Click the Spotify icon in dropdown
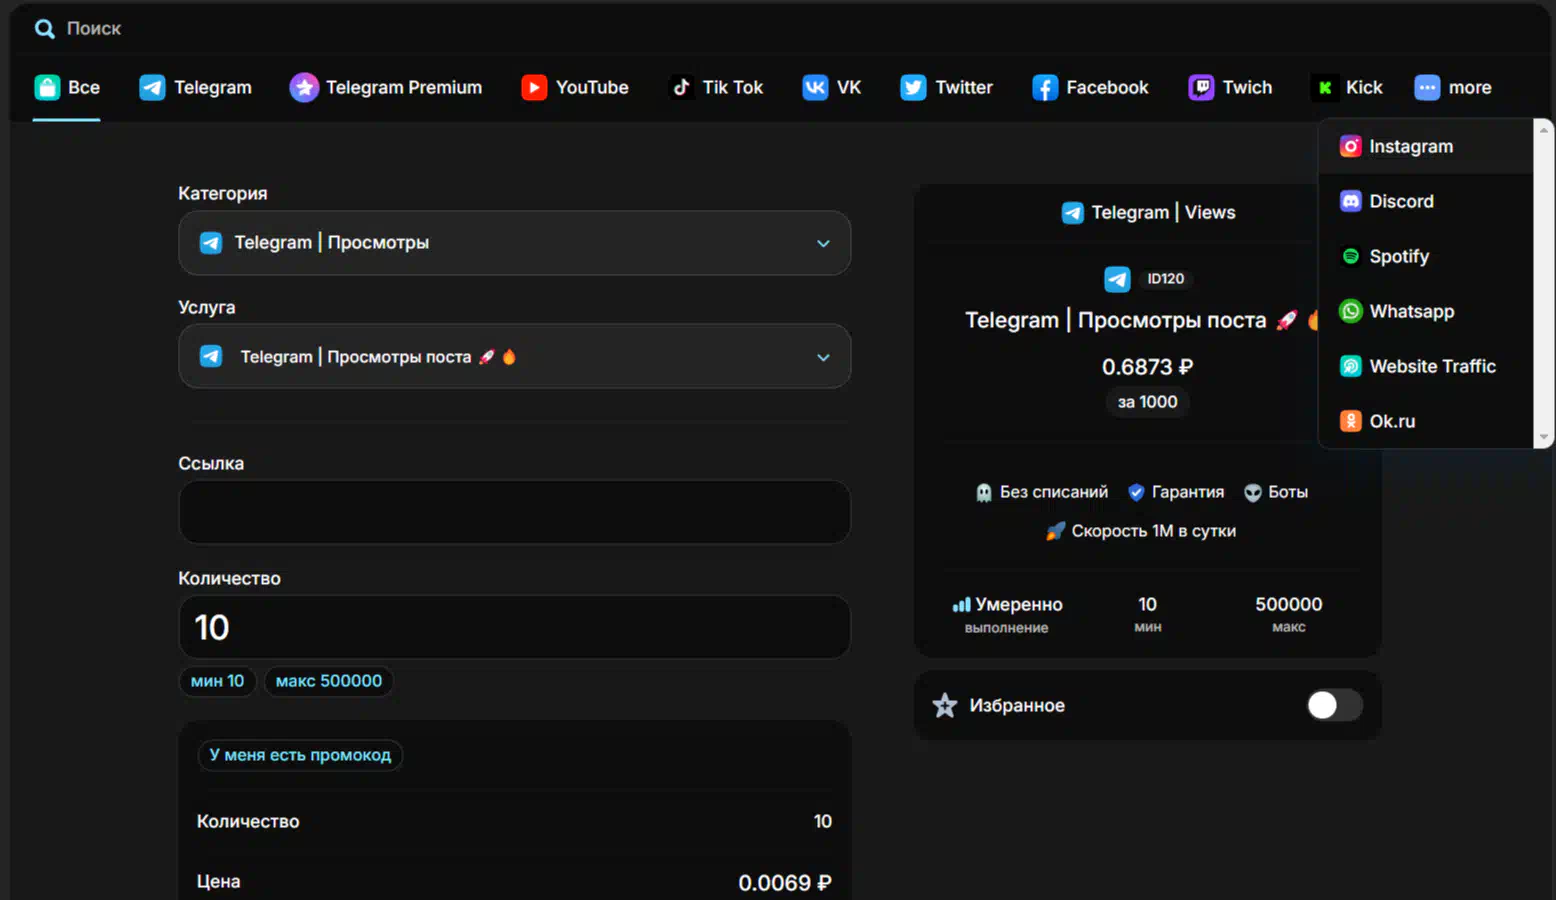This screenshot has height=900, width=1556. click(x=1350, y=256)
